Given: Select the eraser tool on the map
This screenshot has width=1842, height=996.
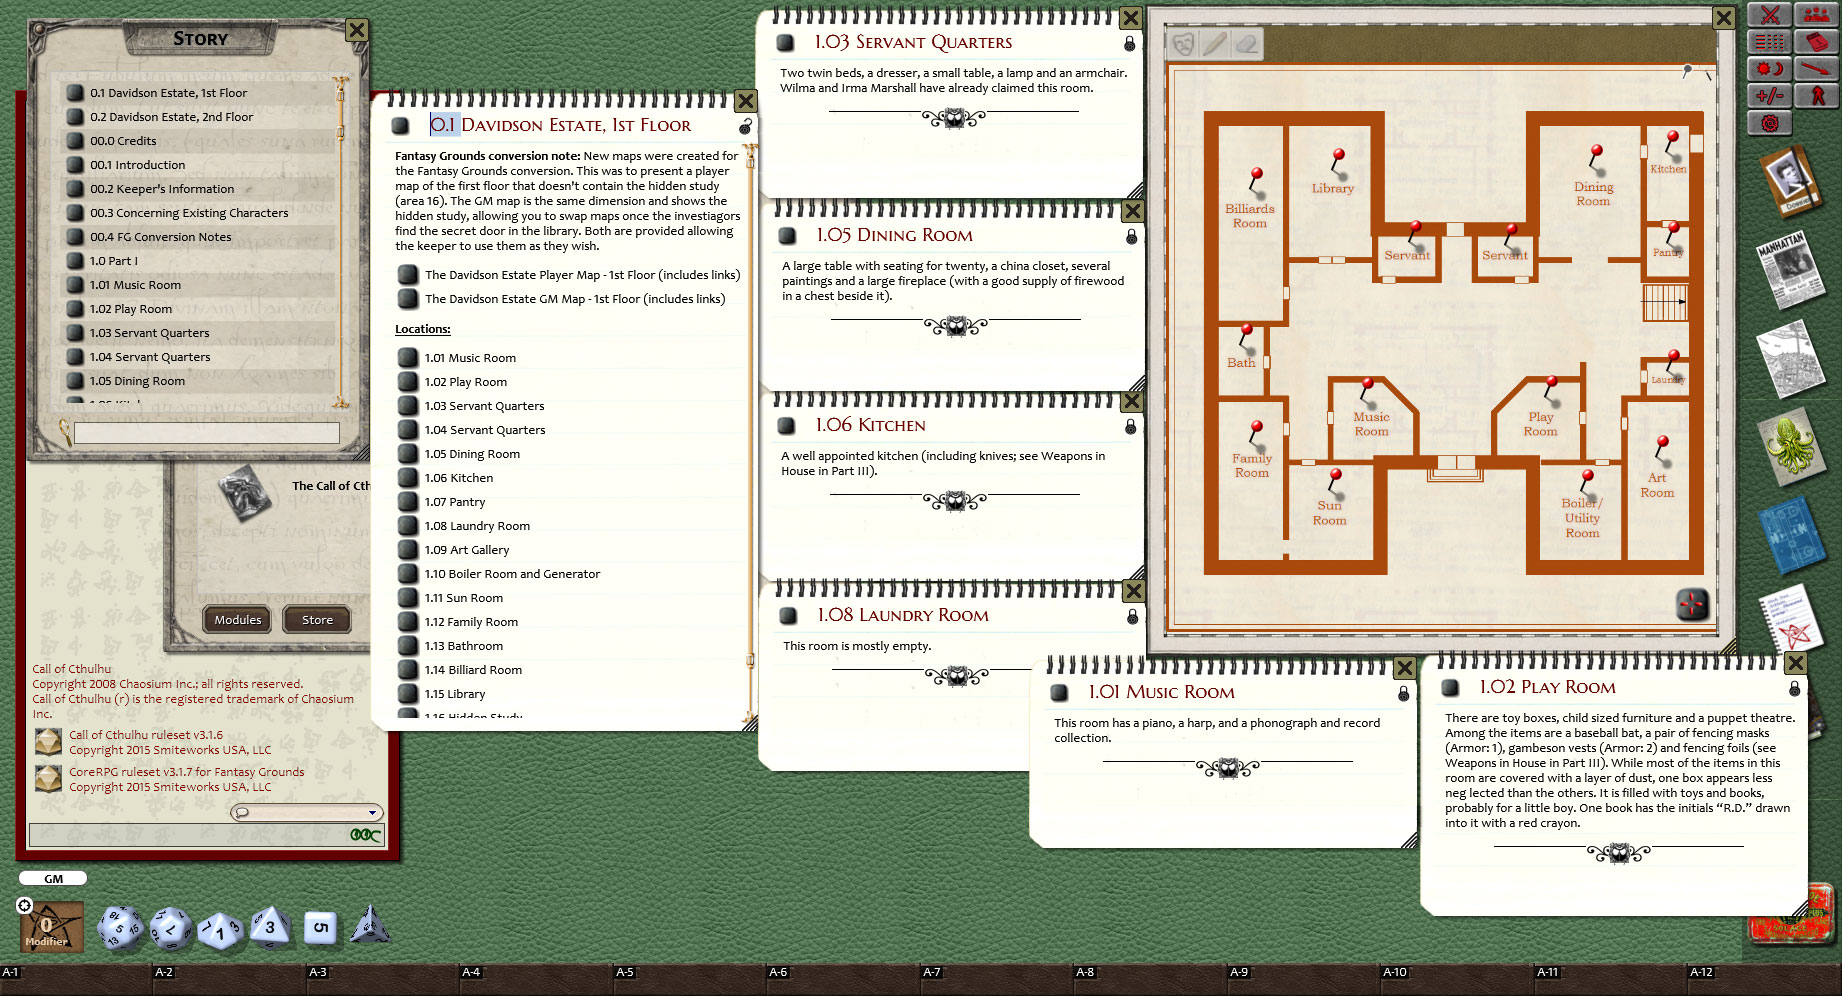Looking at the screenshot, I should 1246,44.
